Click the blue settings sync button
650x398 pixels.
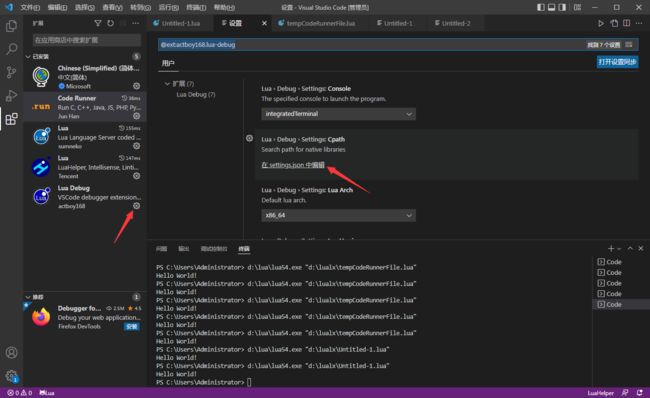617,62
